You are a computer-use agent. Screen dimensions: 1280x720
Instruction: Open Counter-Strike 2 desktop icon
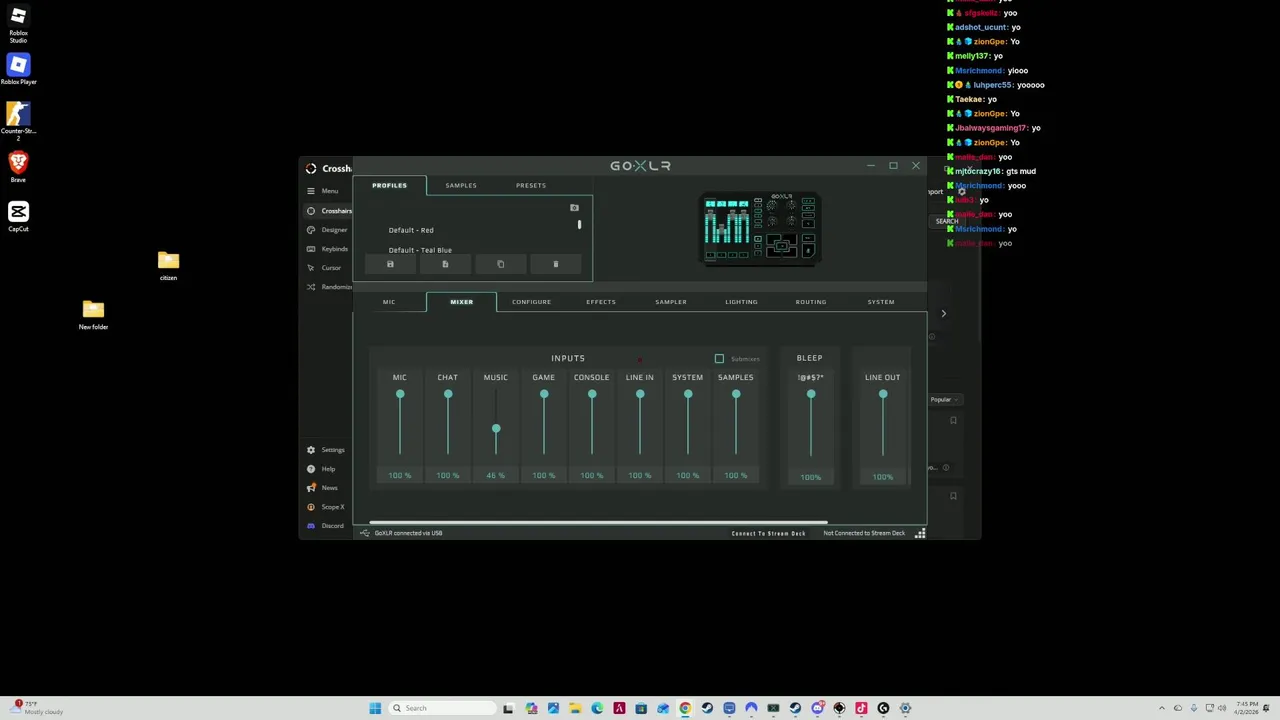click(18, 120)
